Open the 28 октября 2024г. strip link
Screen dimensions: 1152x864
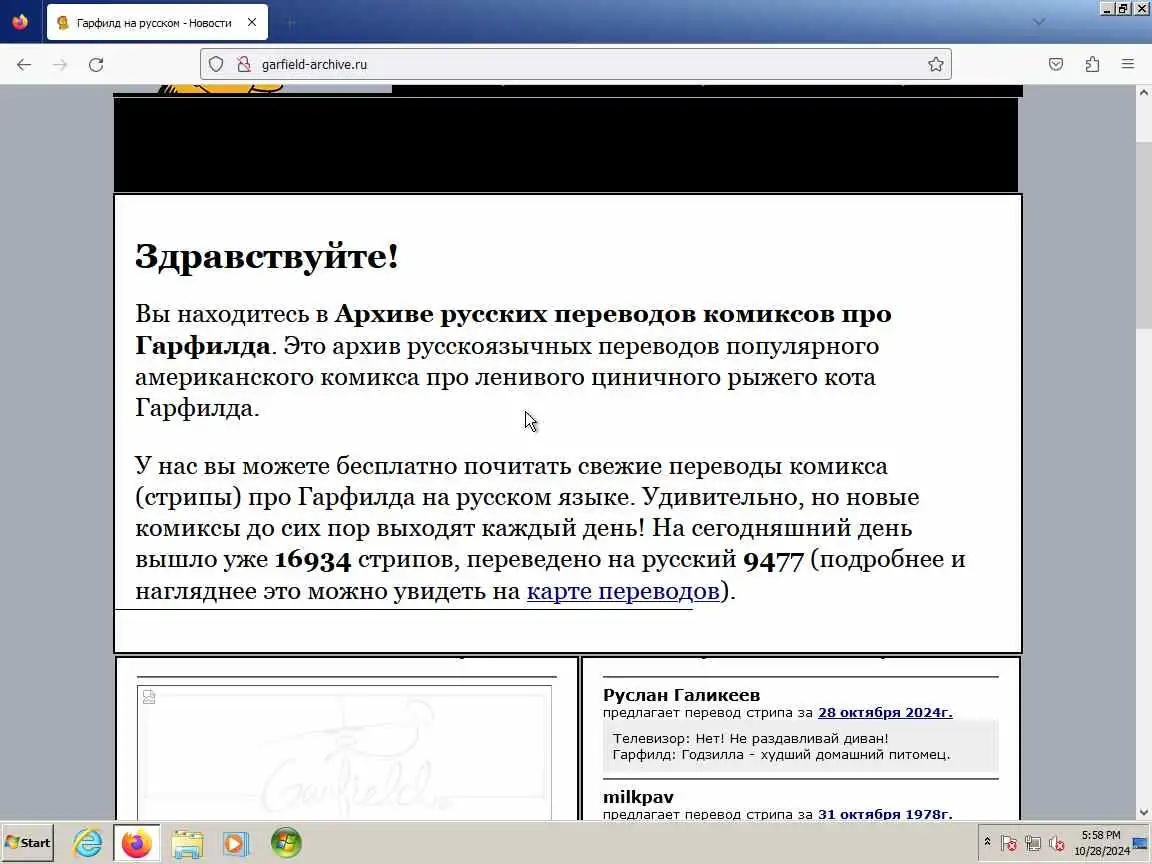(x=885, y=713)
